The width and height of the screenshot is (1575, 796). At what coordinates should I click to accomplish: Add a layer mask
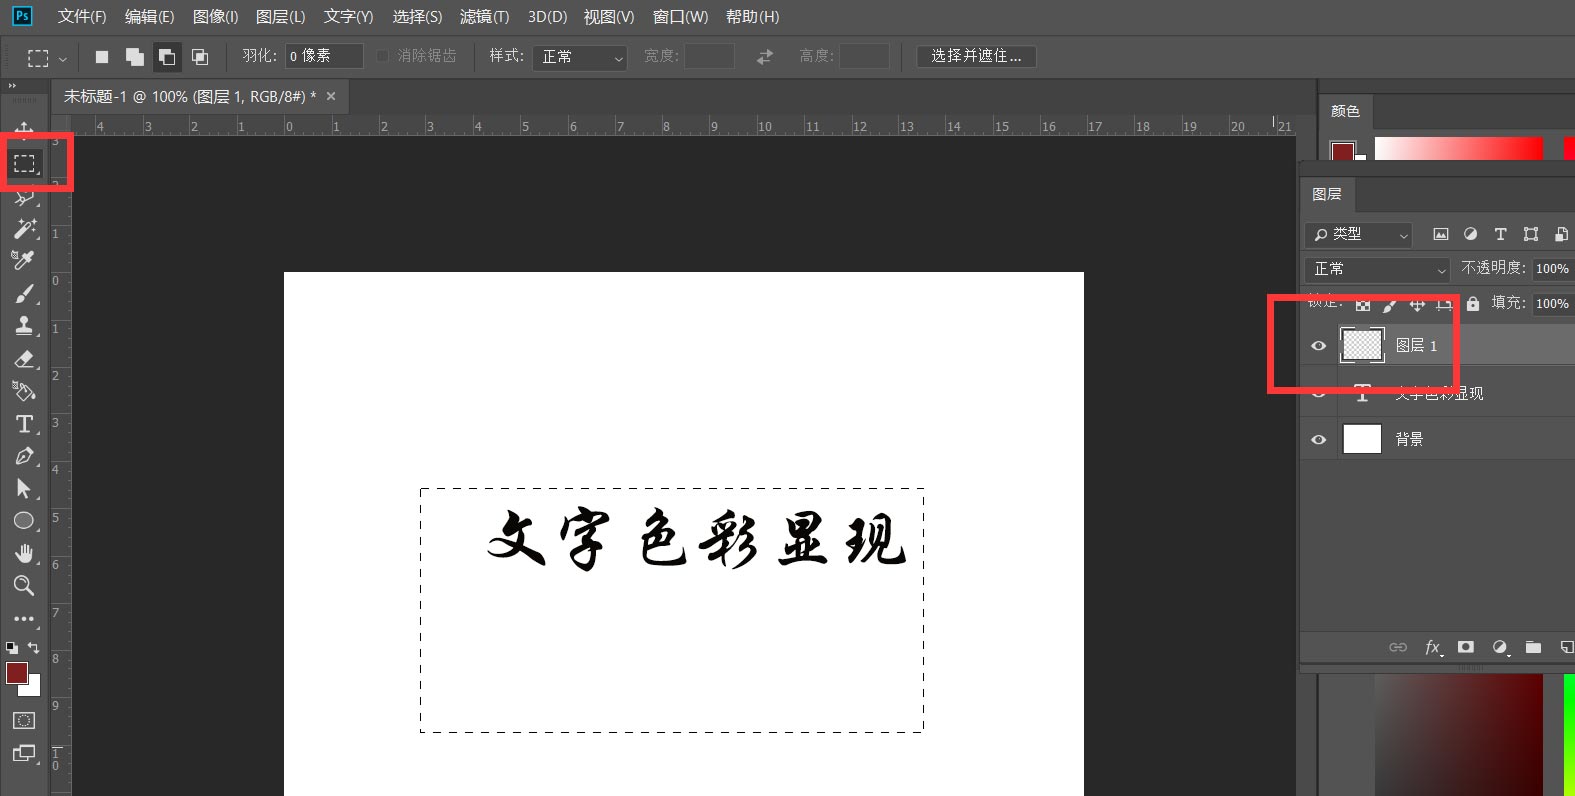1466,647
